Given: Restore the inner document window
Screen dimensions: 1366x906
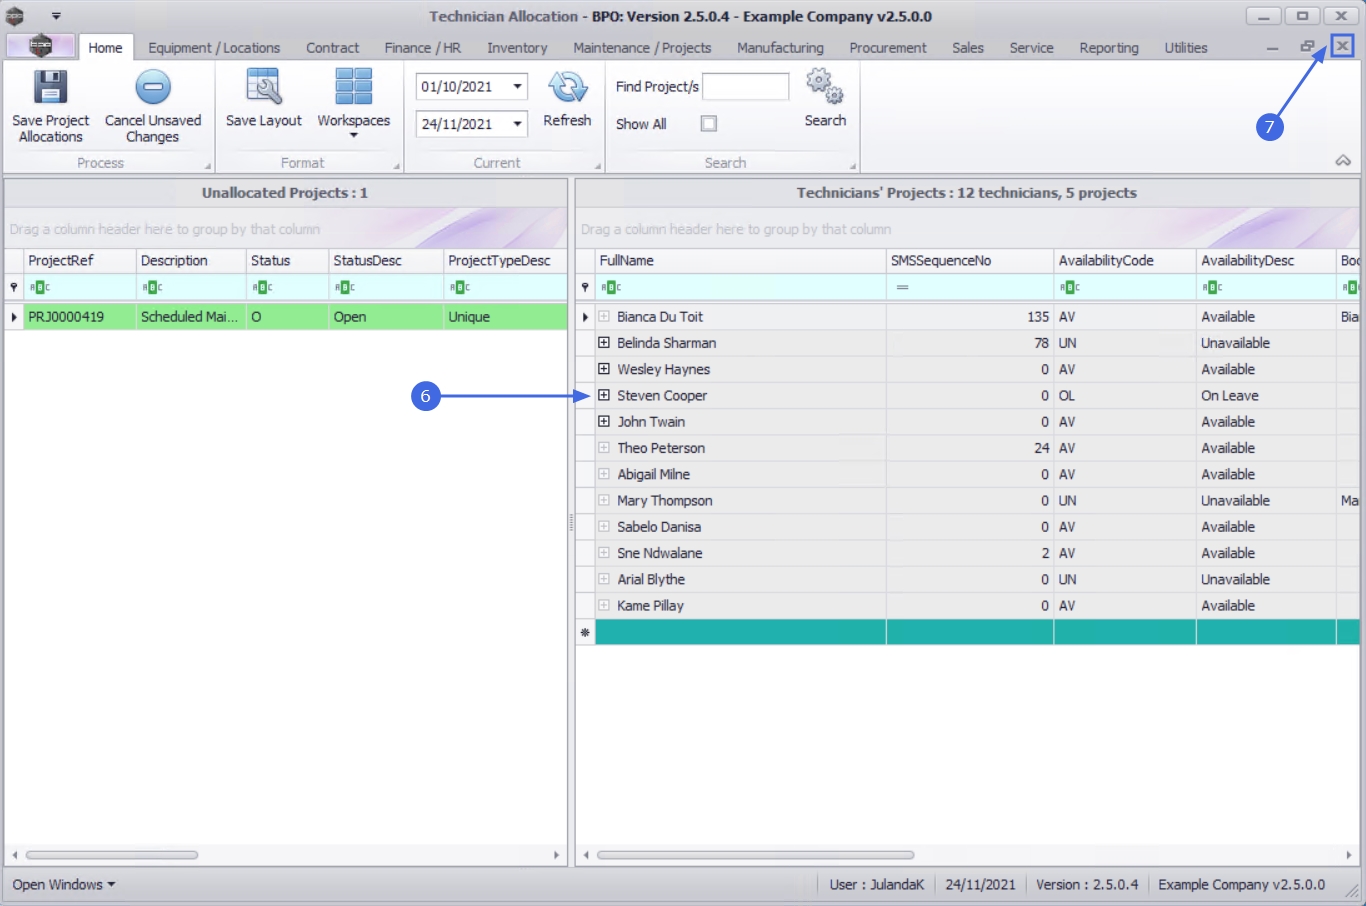Looking at the screenshot, I should click(1307, 46).
